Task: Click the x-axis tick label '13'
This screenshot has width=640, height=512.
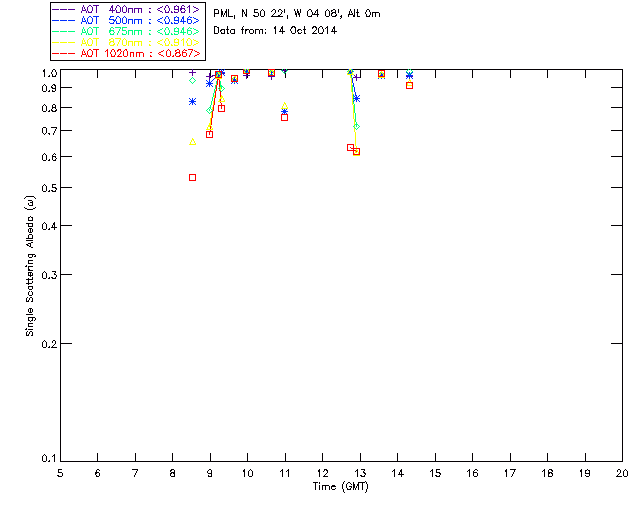Action: [360, 473]
